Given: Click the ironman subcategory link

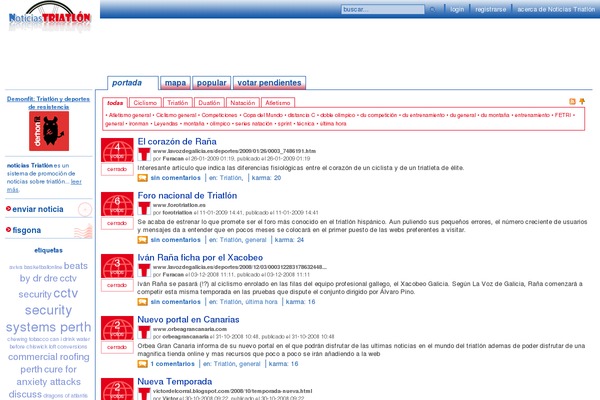Looking at the screenshot, I should pyautogui.click(x=139, y=124).
